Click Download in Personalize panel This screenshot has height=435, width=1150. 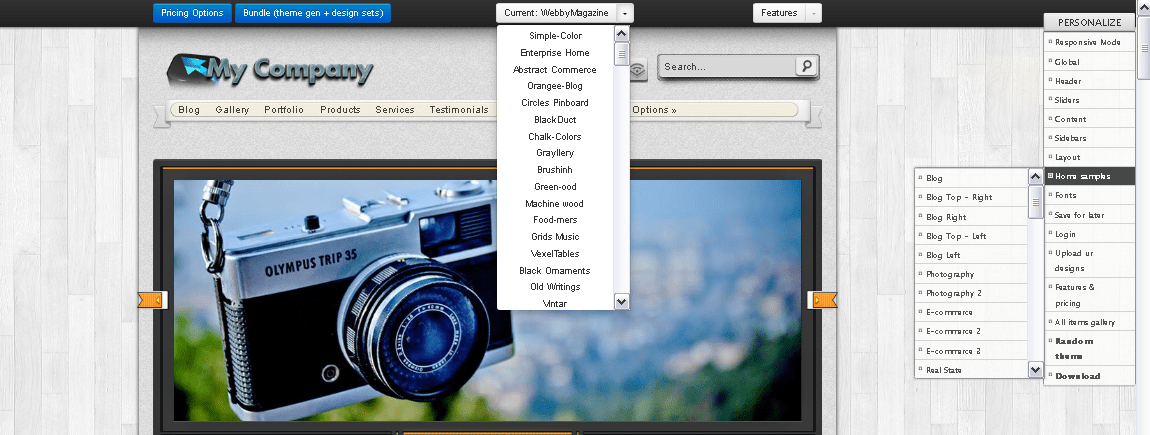[1090, 376]
